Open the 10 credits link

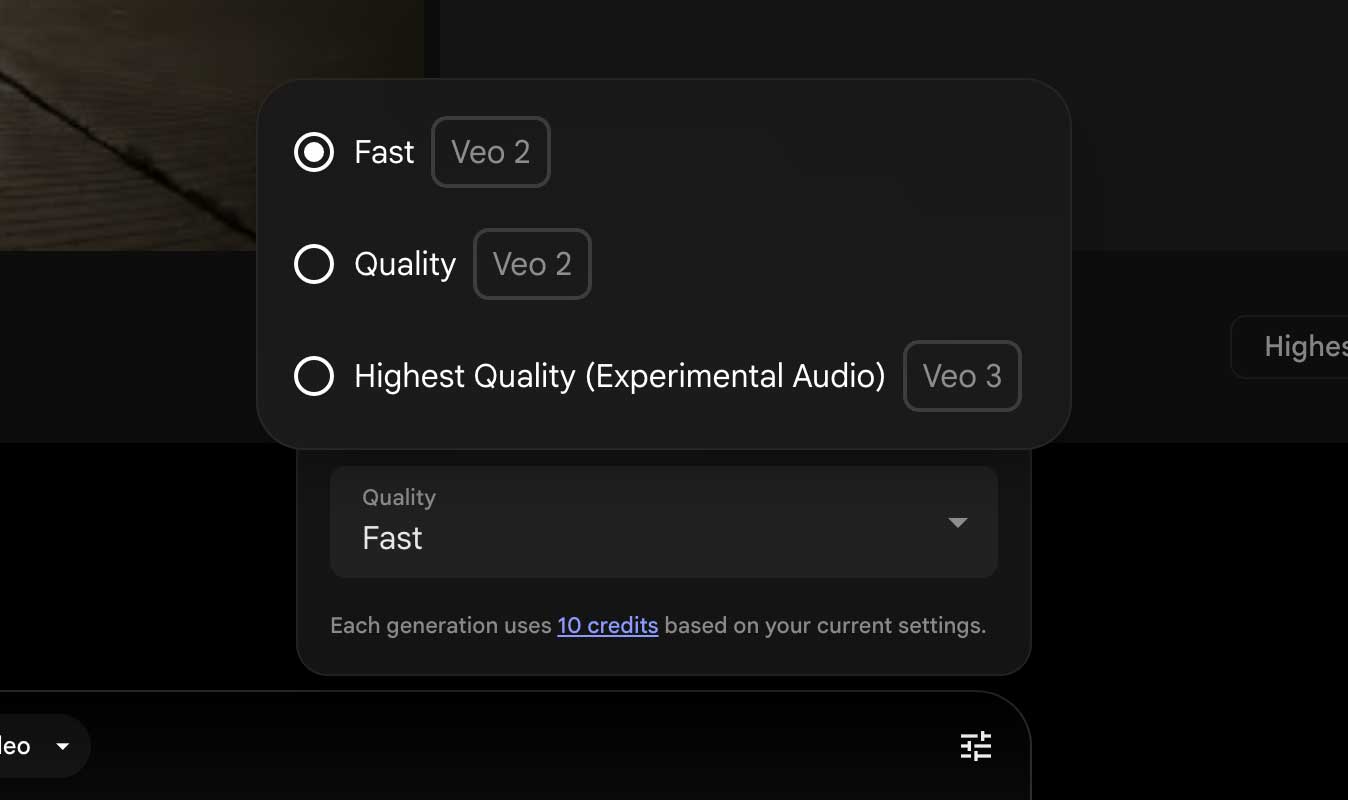coord(608,626)
